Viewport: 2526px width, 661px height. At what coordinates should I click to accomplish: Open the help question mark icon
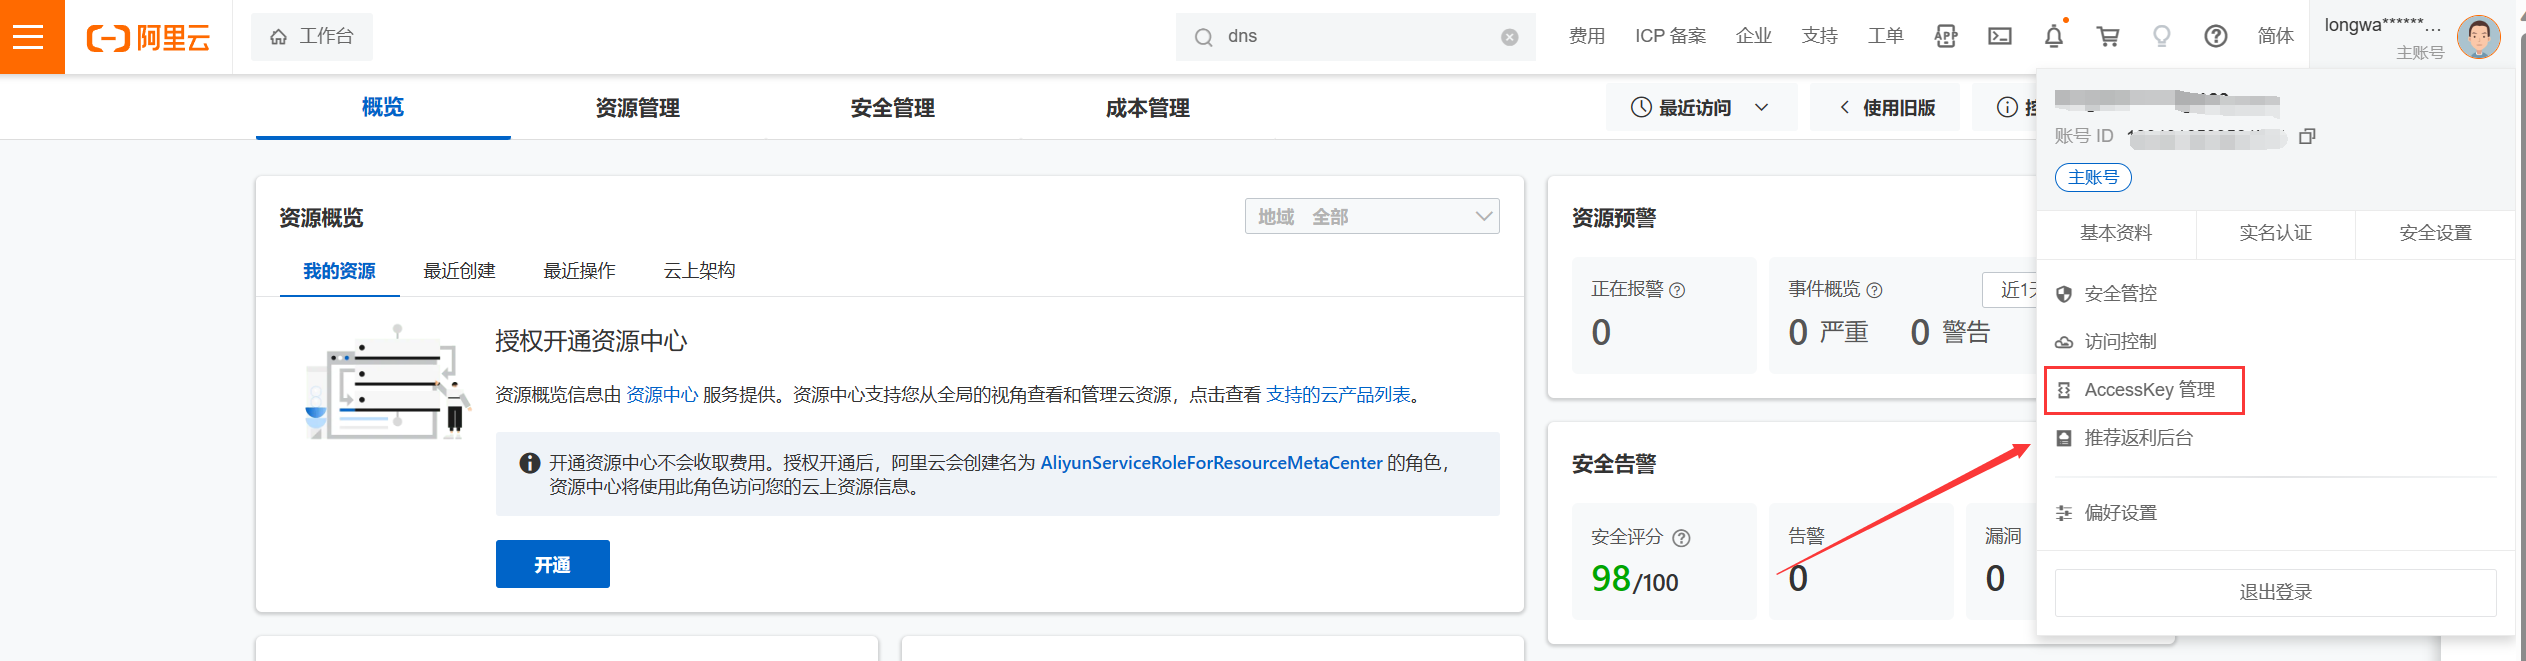click(2216, 37)
